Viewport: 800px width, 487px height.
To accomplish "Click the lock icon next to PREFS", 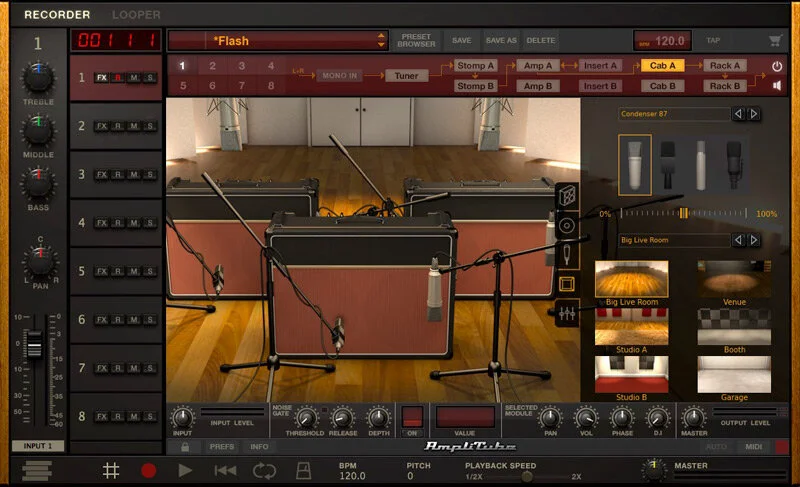I will tap(185, 447).
